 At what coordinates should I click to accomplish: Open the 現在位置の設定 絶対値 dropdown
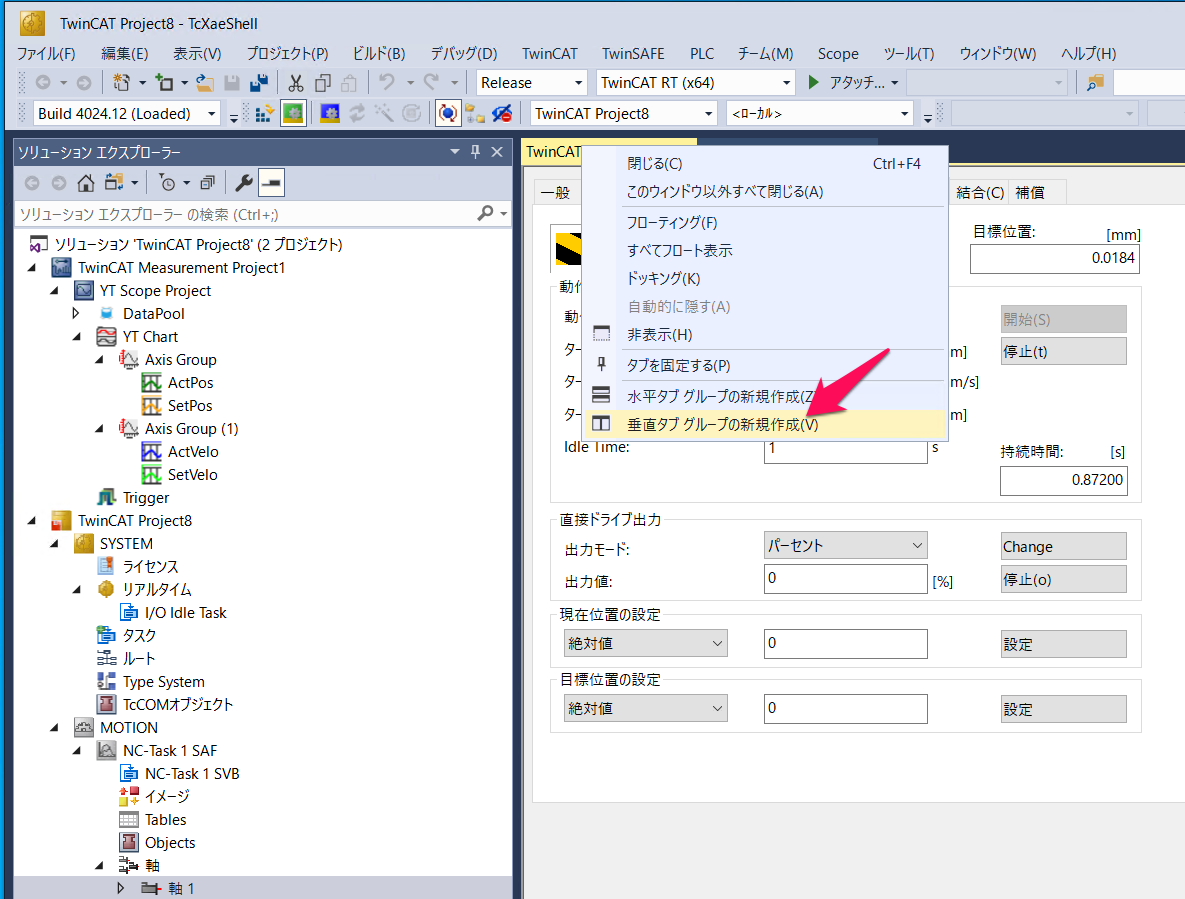(645, 644)
